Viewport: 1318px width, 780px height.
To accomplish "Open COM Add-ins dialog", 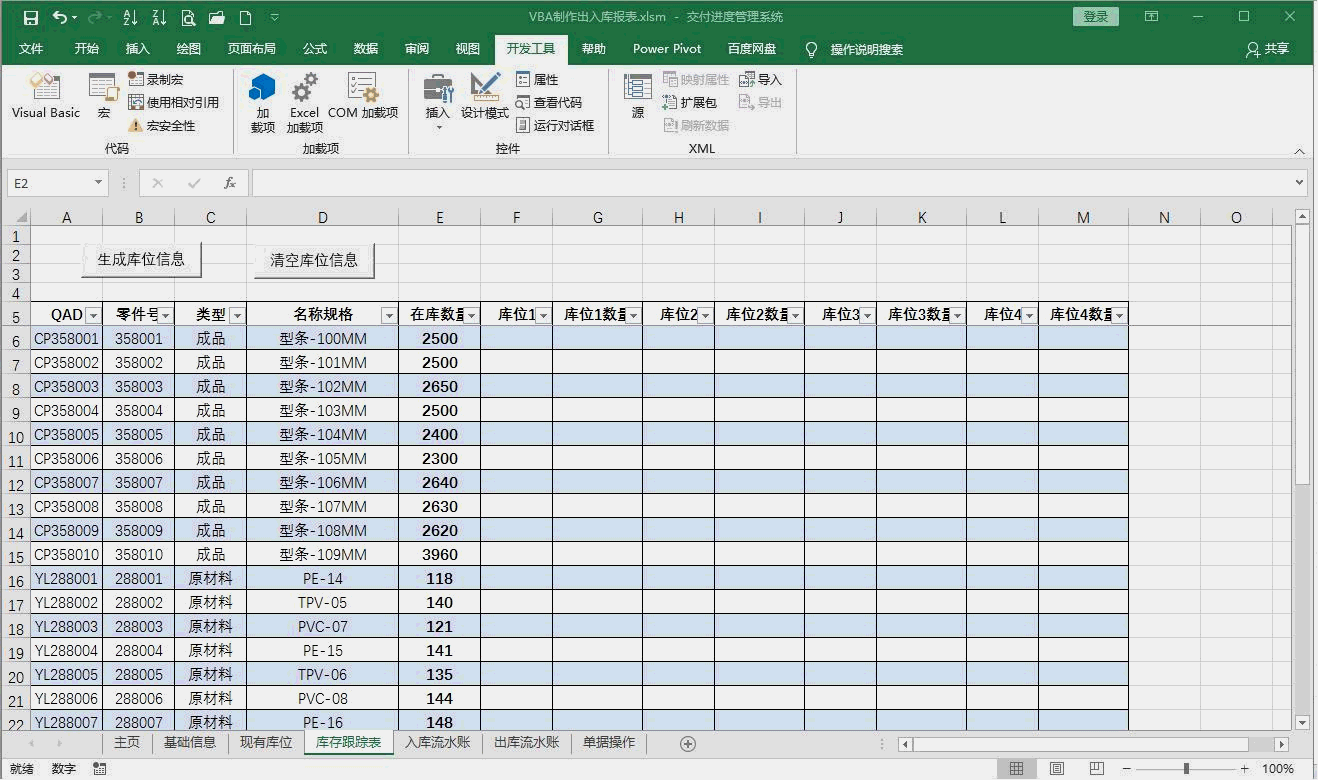I will pos(363,97).
